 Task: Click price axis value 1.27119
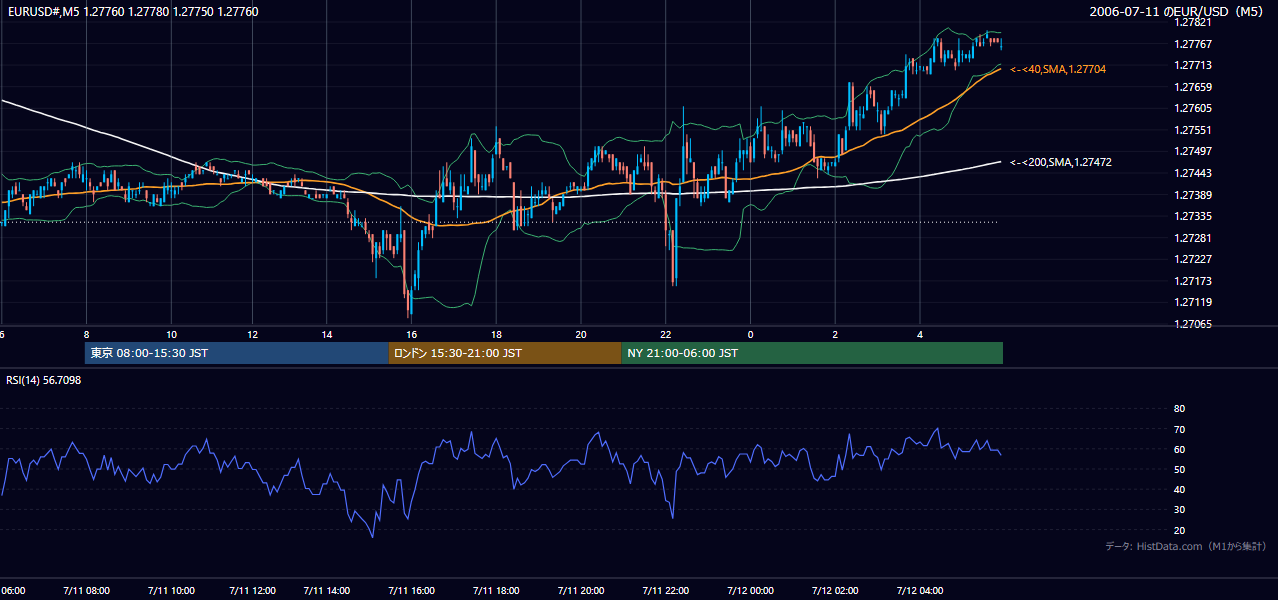pos(1193,302)
